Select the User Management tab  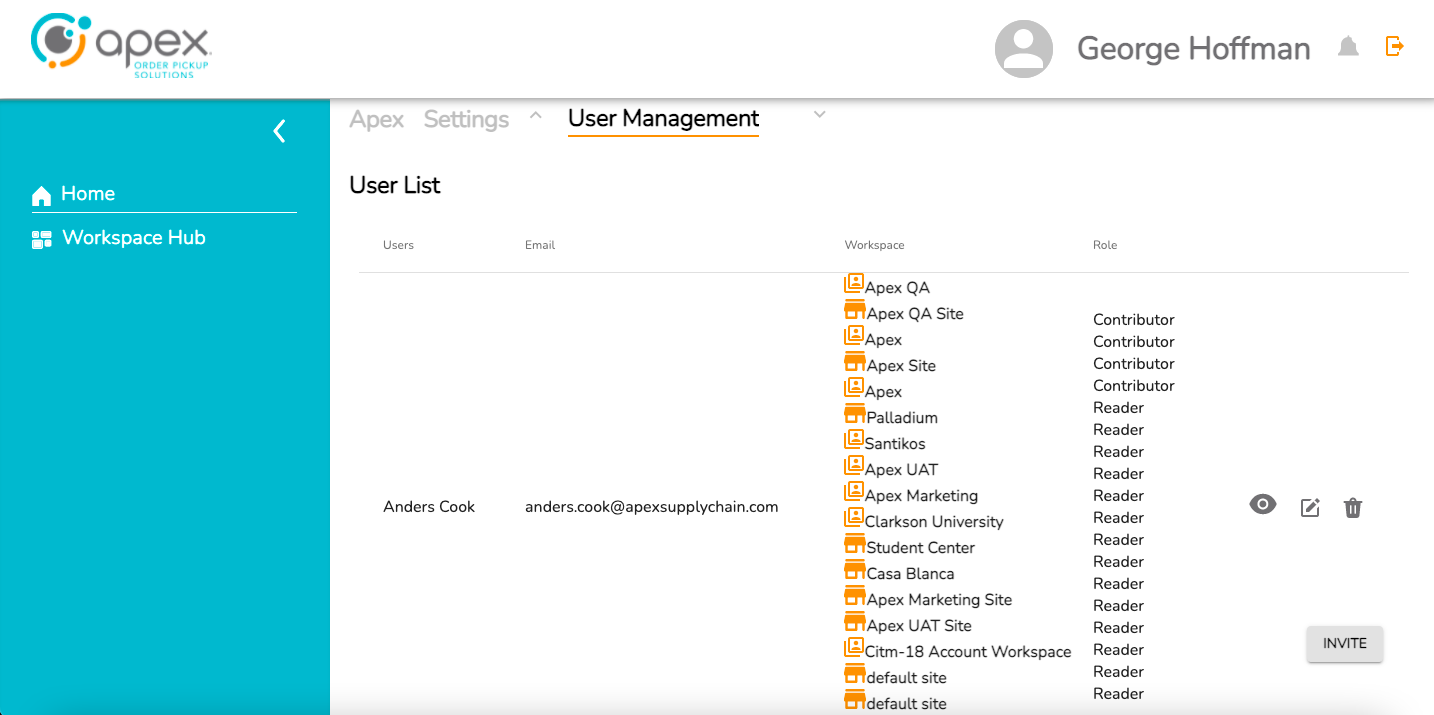click(663, 119)
